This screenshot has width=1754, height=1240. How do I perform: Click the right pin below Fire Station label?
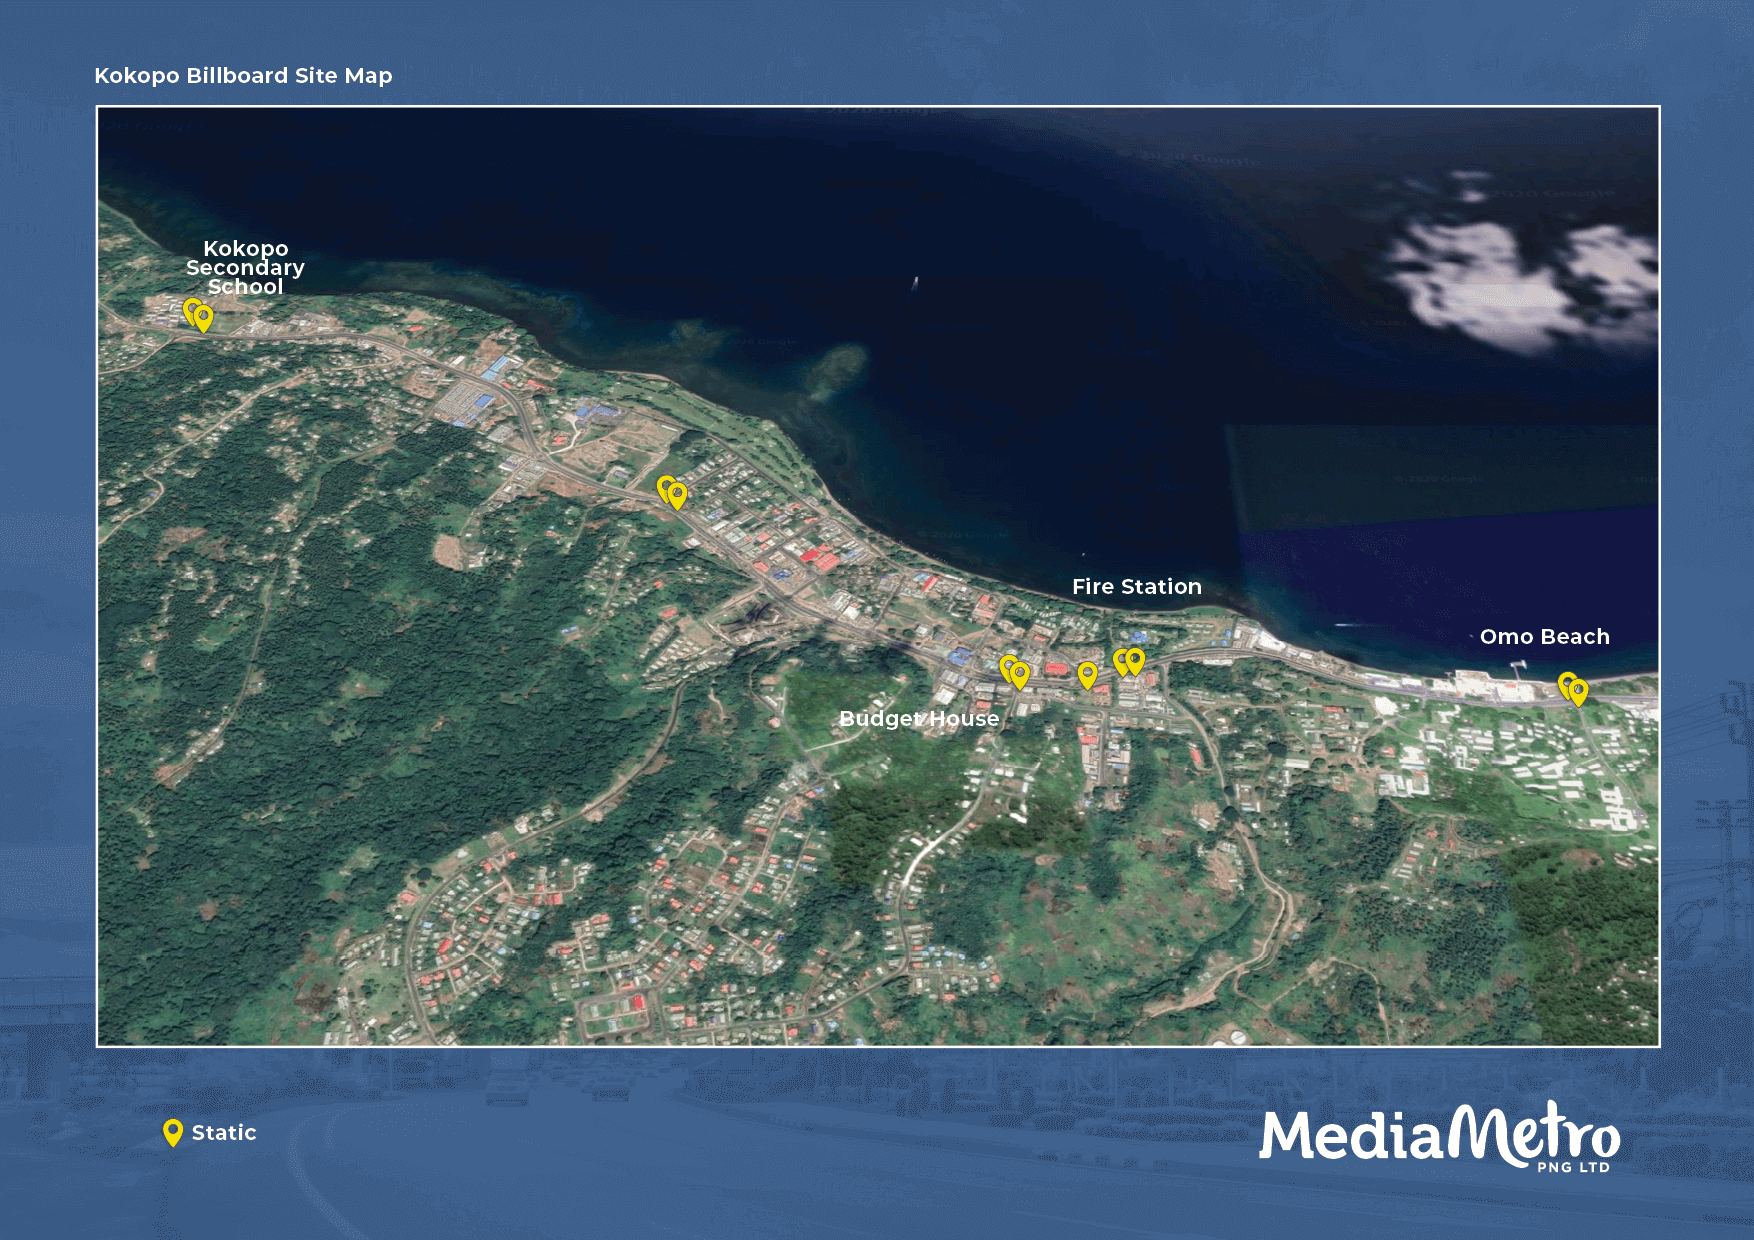tap(1136, 660)
